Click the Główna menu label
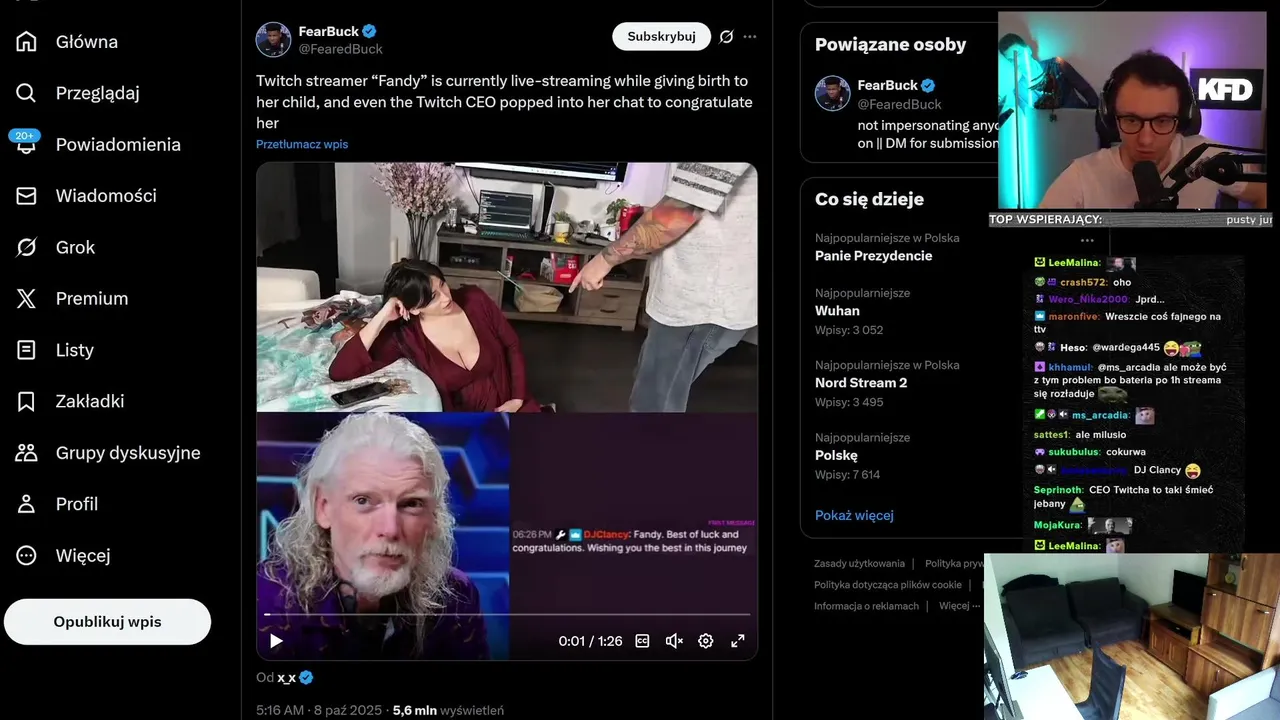The width and height of the screenshot is (1280, 720). pyautogui.click(x=87, y=42)
